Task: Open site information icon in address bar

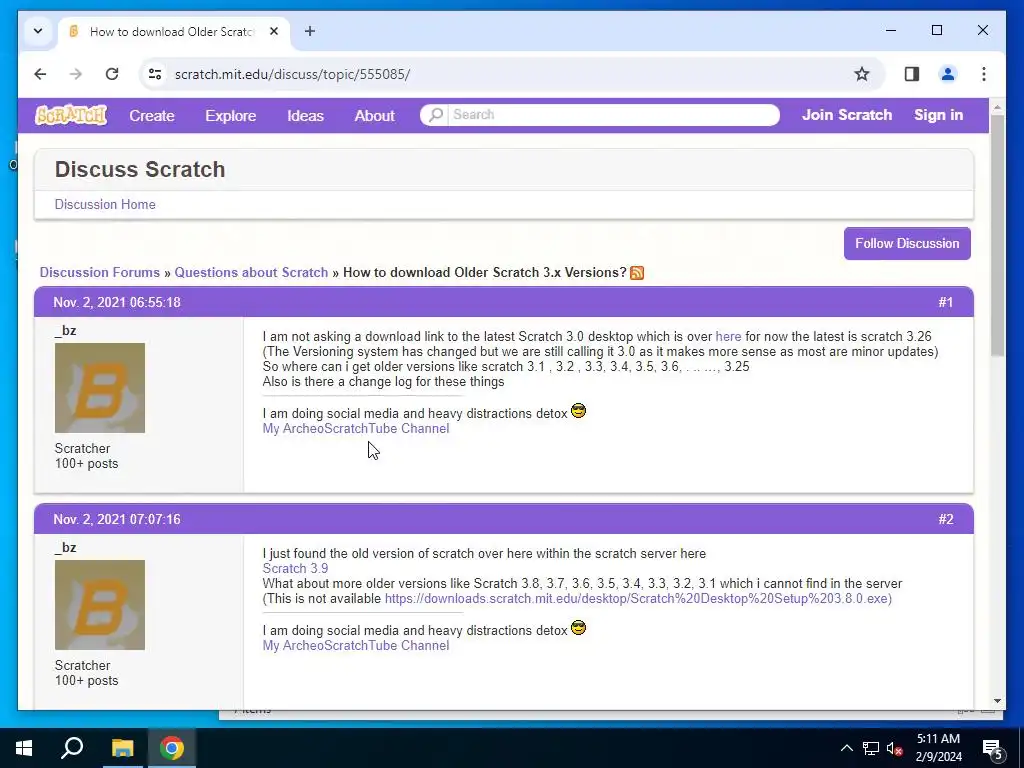Action: click(x=155, y=74)
